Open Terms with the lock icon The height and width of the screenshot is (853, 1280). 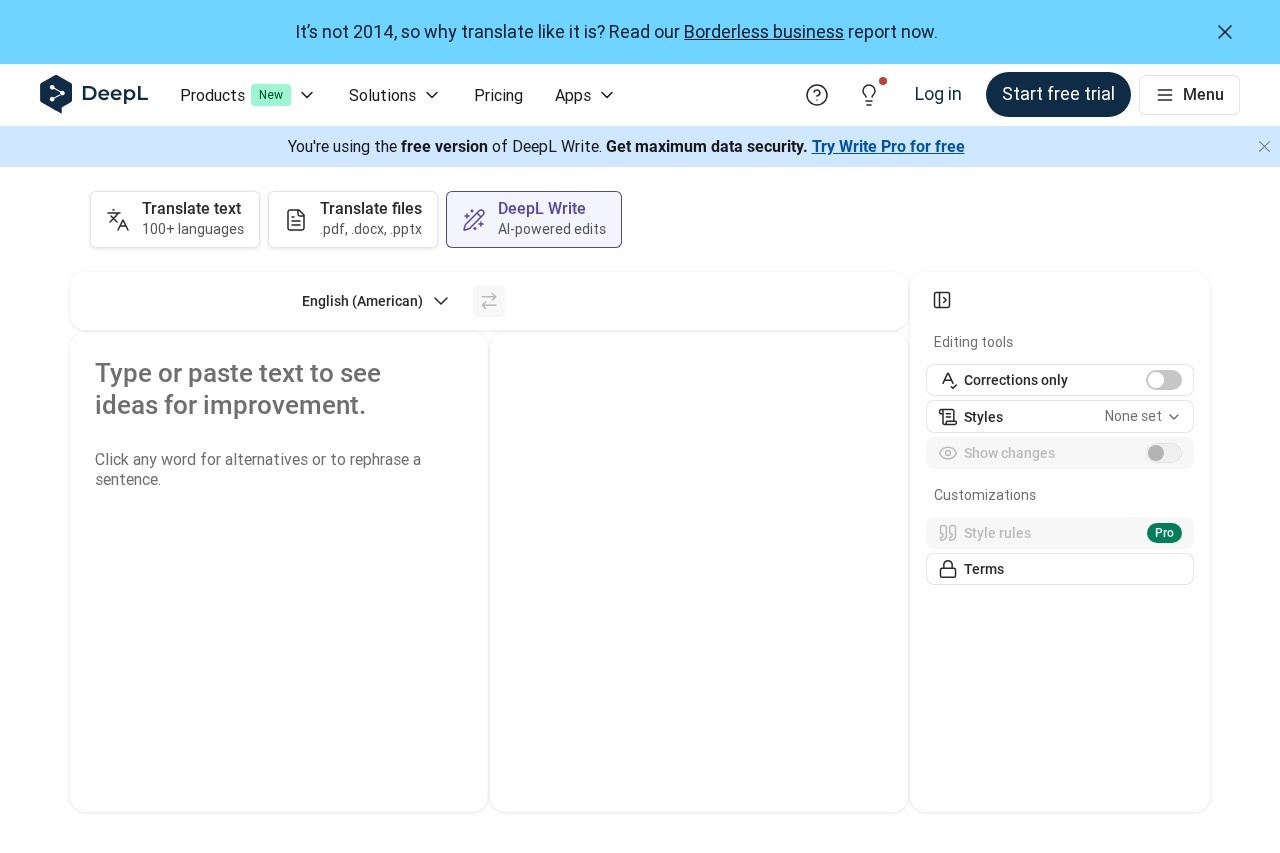pos(1059,569)
